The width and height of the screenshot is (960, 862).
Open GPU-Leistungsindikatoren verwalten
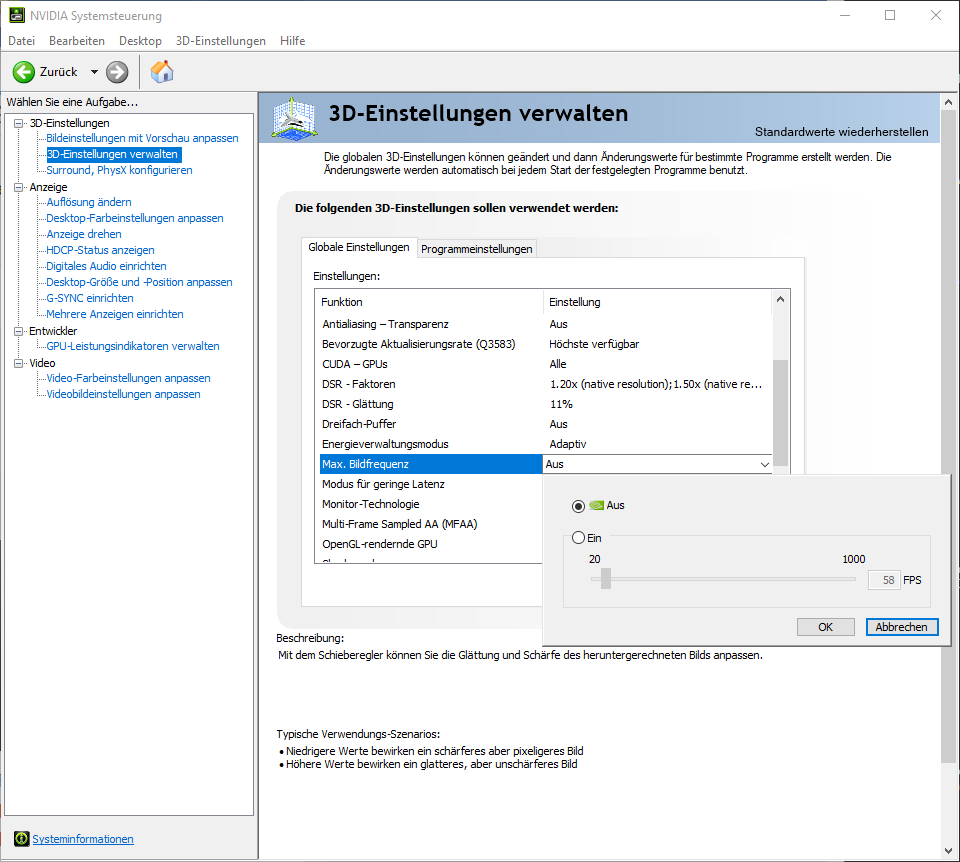[133, 346]
